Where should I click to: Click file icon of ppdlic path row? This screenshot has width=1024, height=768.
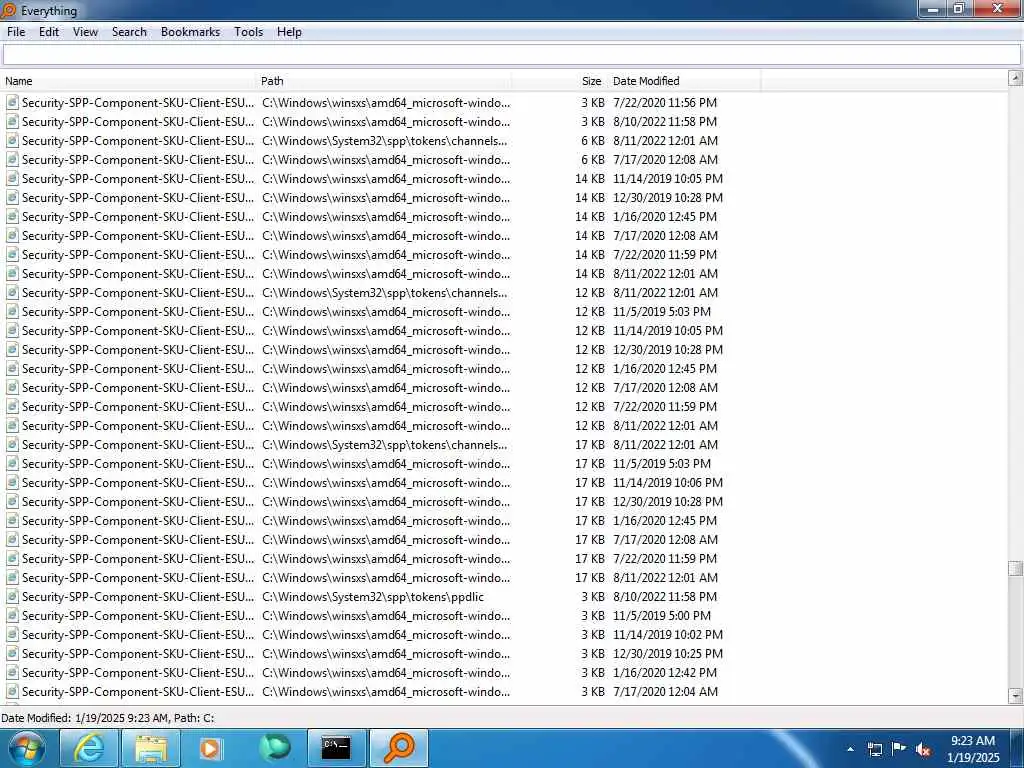(x=12, y=596)
